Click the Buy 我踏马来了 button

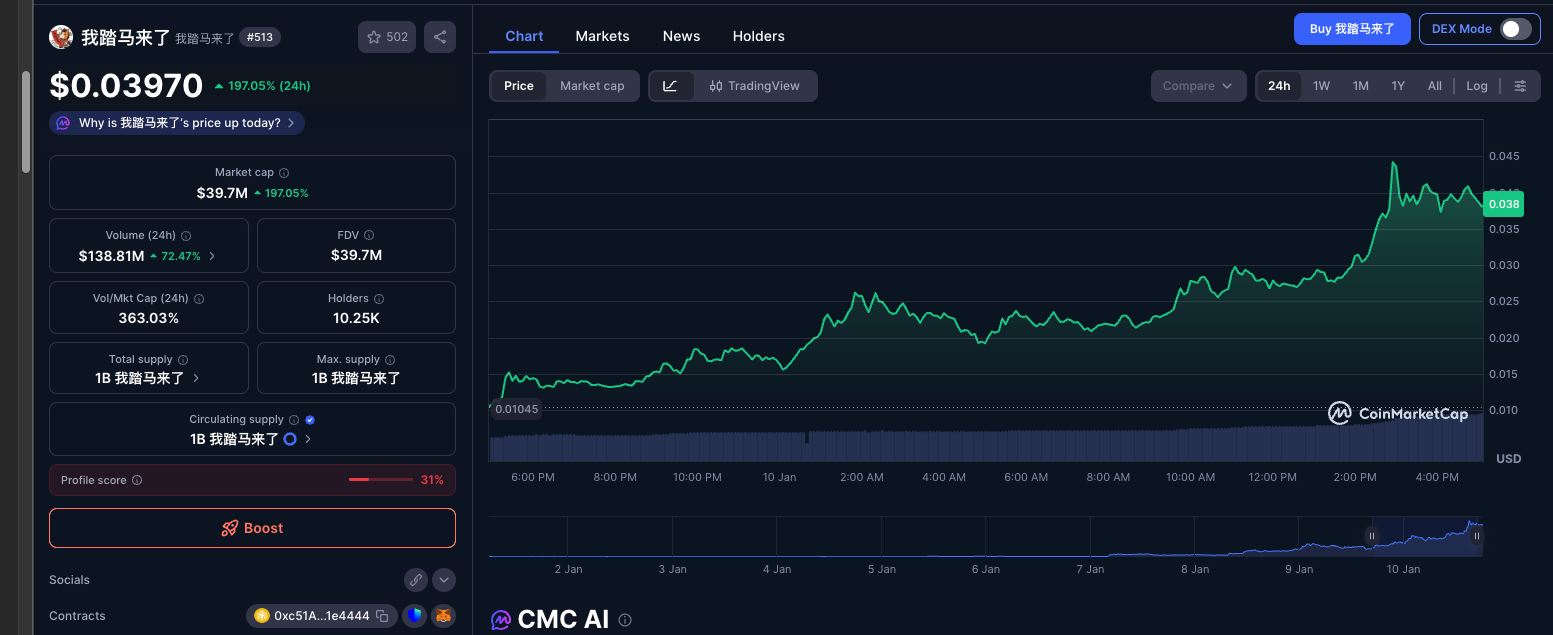1352,29
